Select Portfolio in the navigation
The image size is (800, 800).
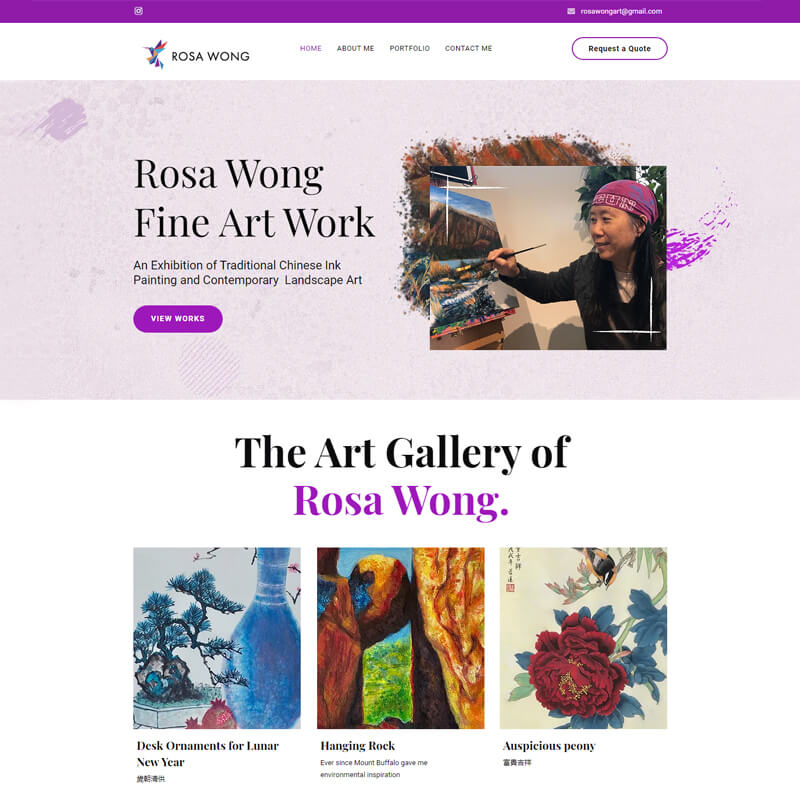pos(410,48)
